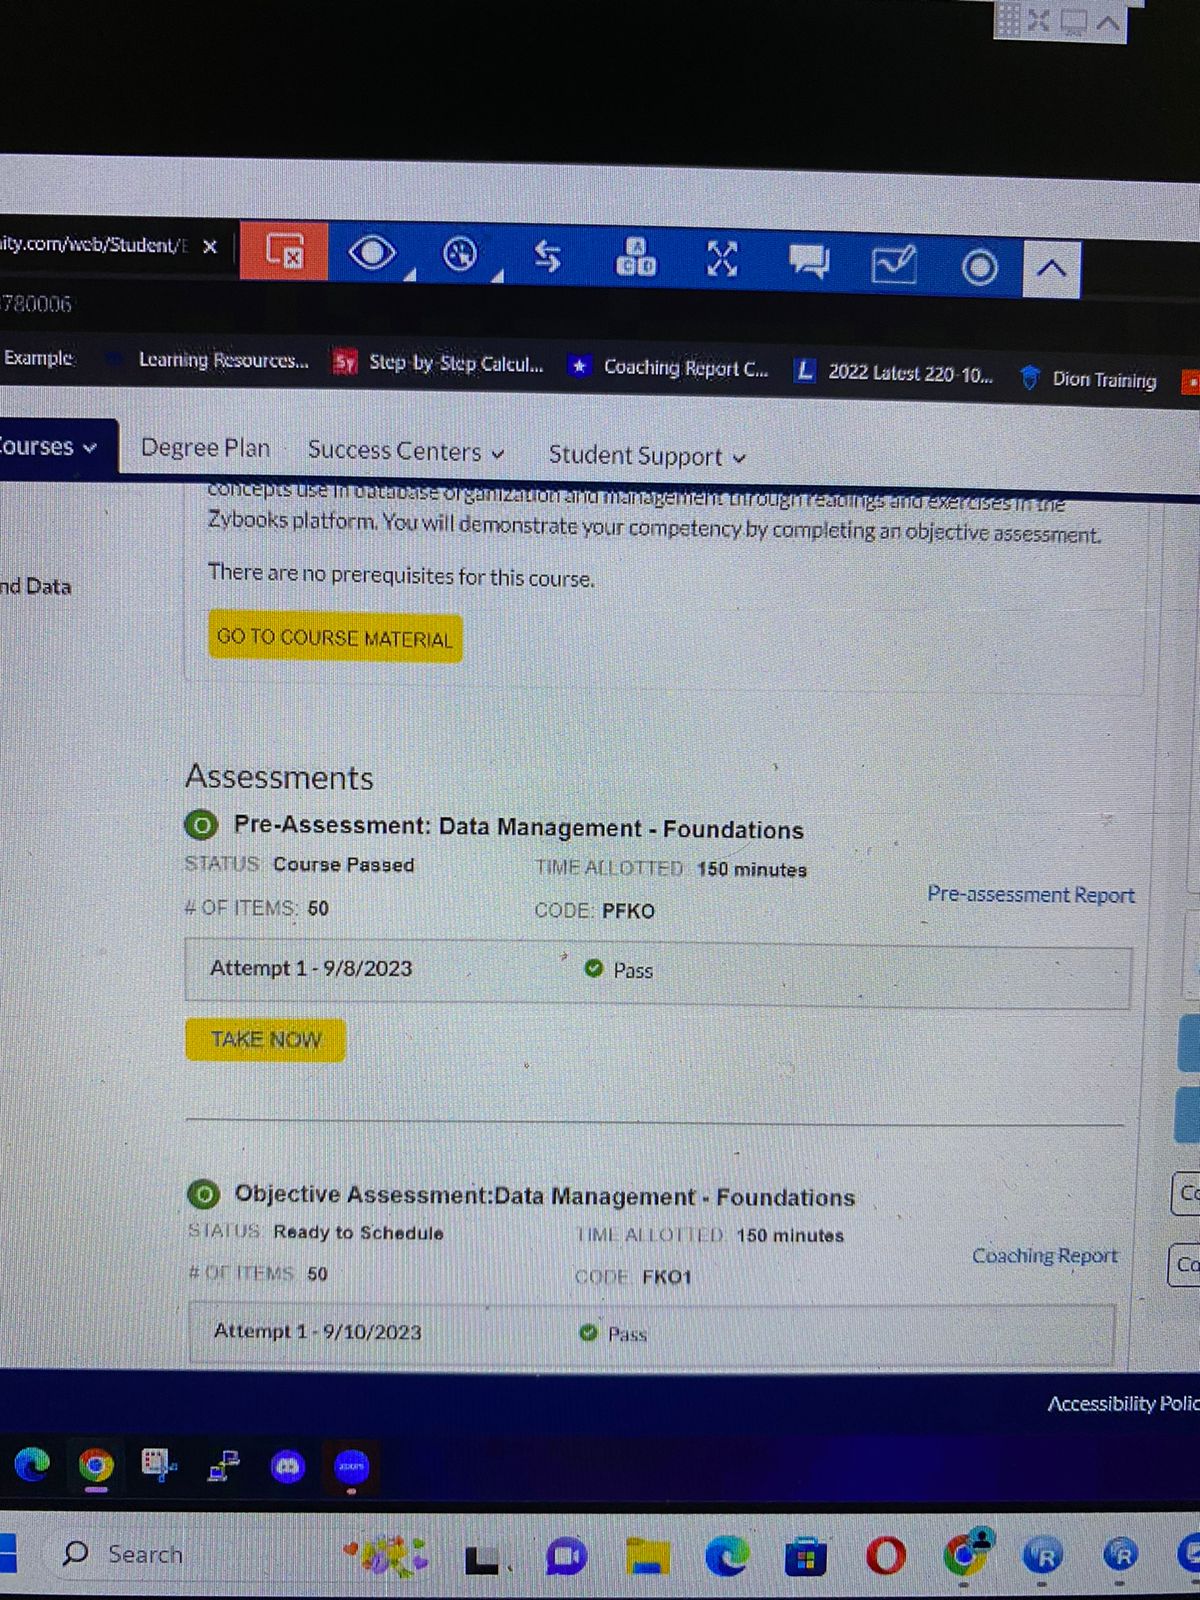Open the Zoom icon in the remote taskbar
Screen dimensions: 1200x1600
[x=351, y=1467]
